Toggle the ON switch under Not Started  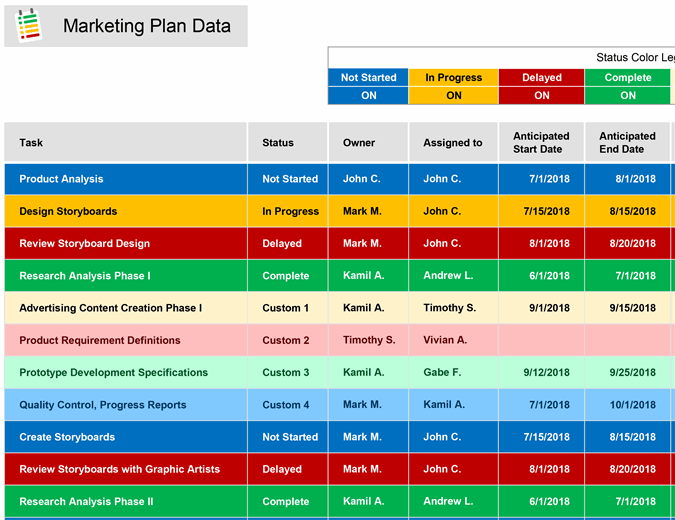click(x=368, y=96)
